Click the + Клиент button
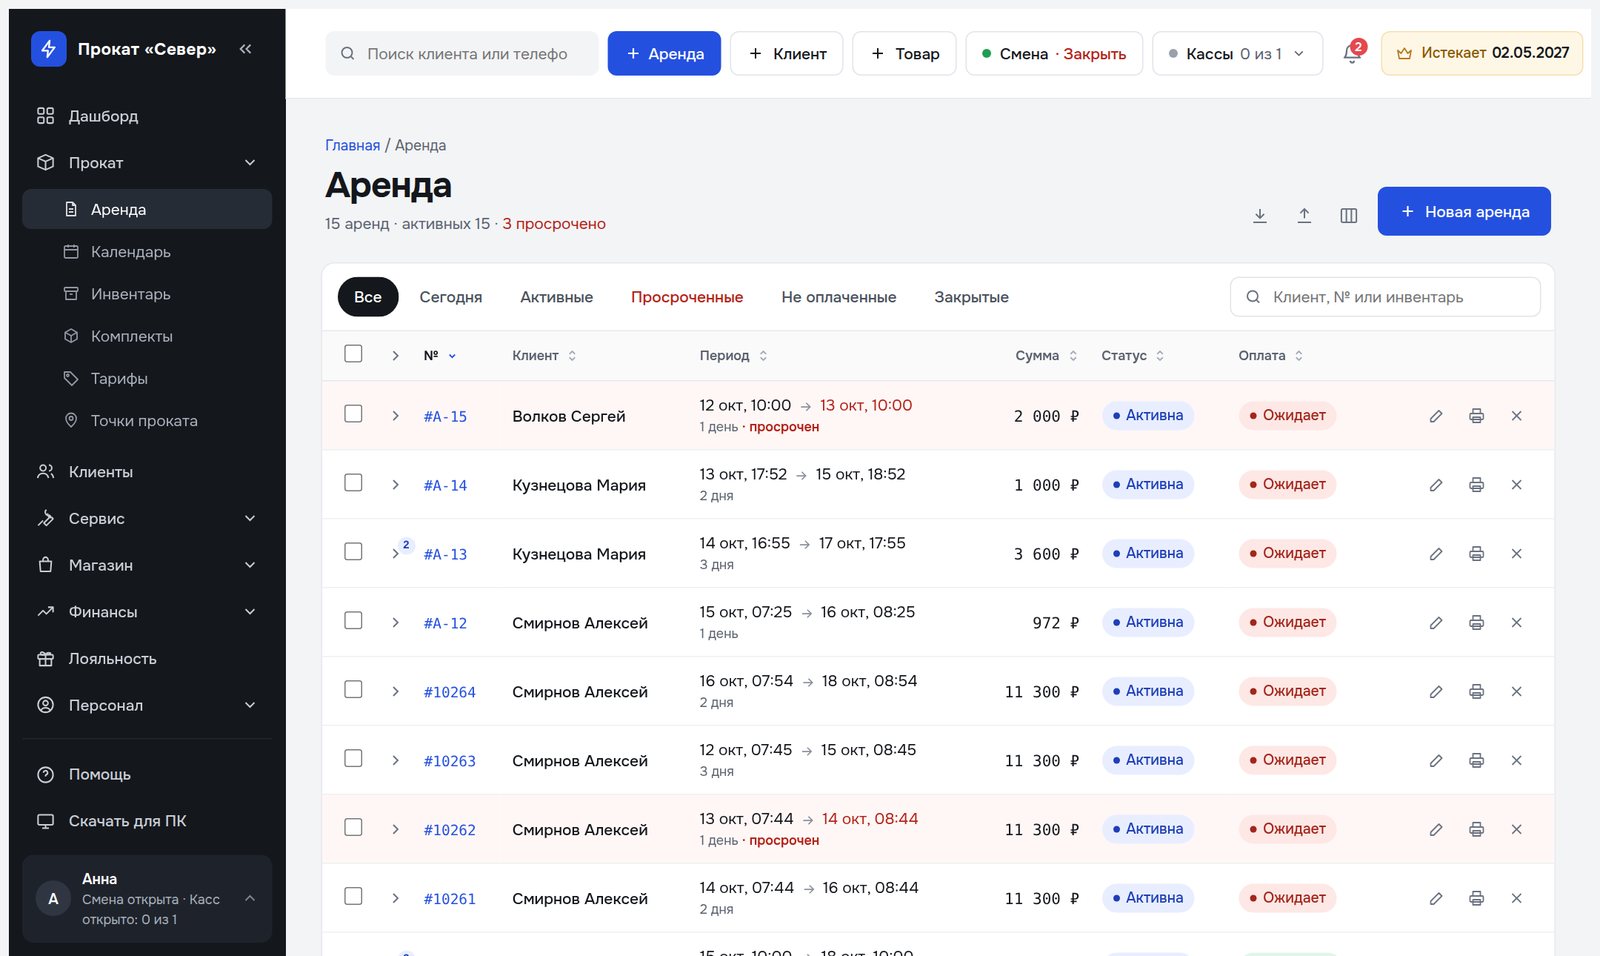Viewport: 1600px width, 956px height. point(786,54)
